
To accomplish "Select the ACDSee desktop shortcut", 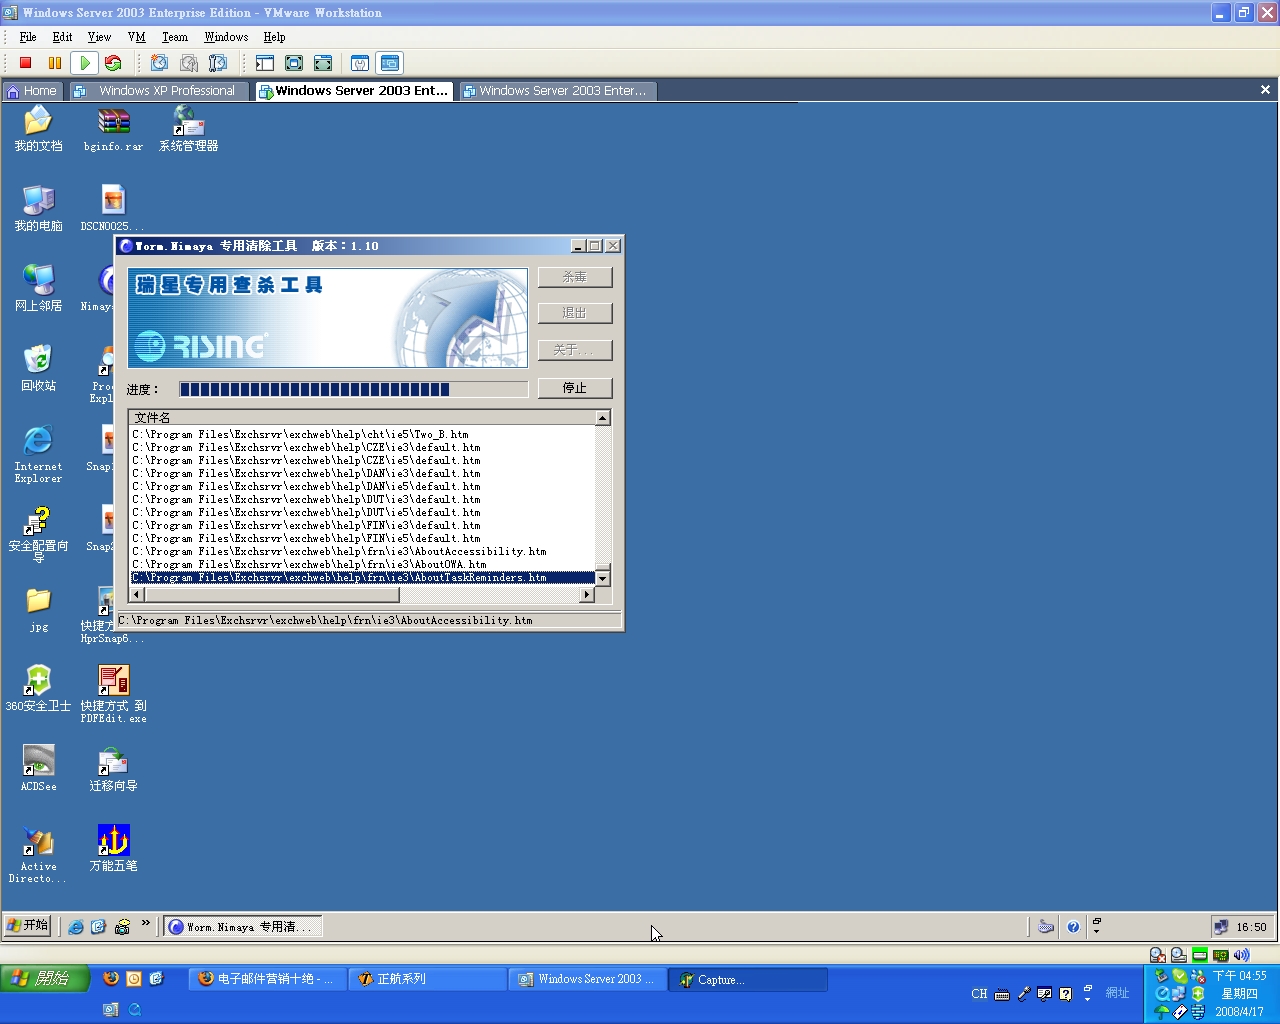I will [x=38, y=768].
